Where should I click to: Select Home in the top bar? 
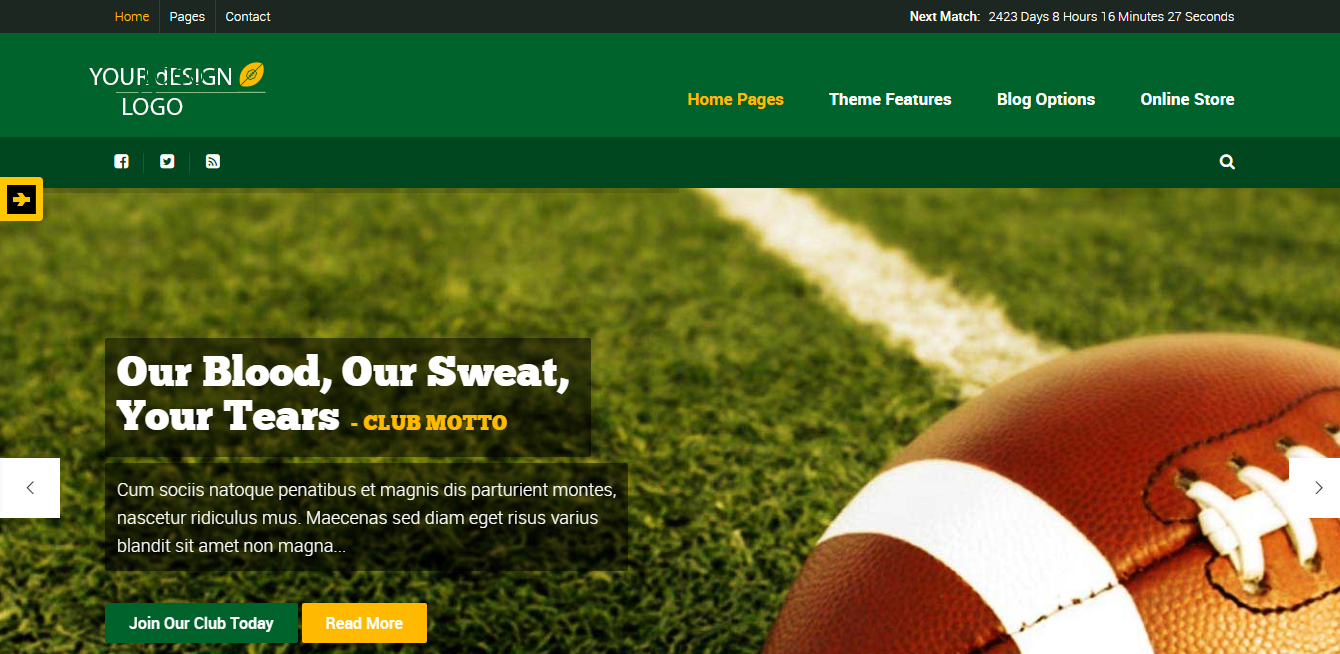click(132, 16)
